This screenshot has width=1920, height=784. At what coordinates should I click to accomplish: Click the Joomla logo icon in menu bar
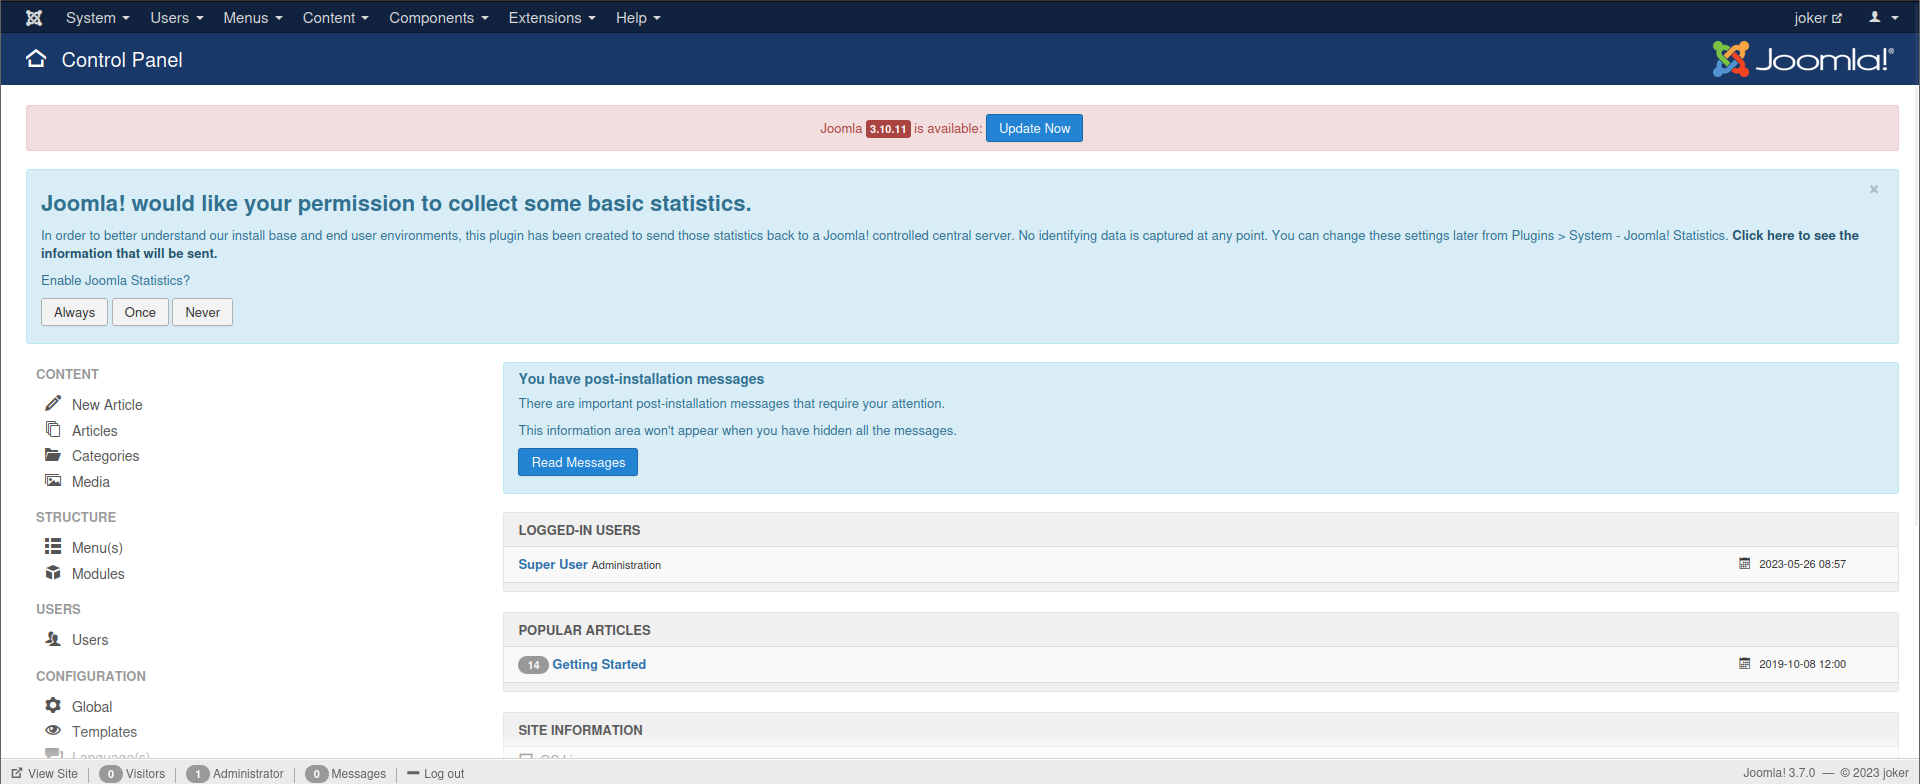[34, 18]
